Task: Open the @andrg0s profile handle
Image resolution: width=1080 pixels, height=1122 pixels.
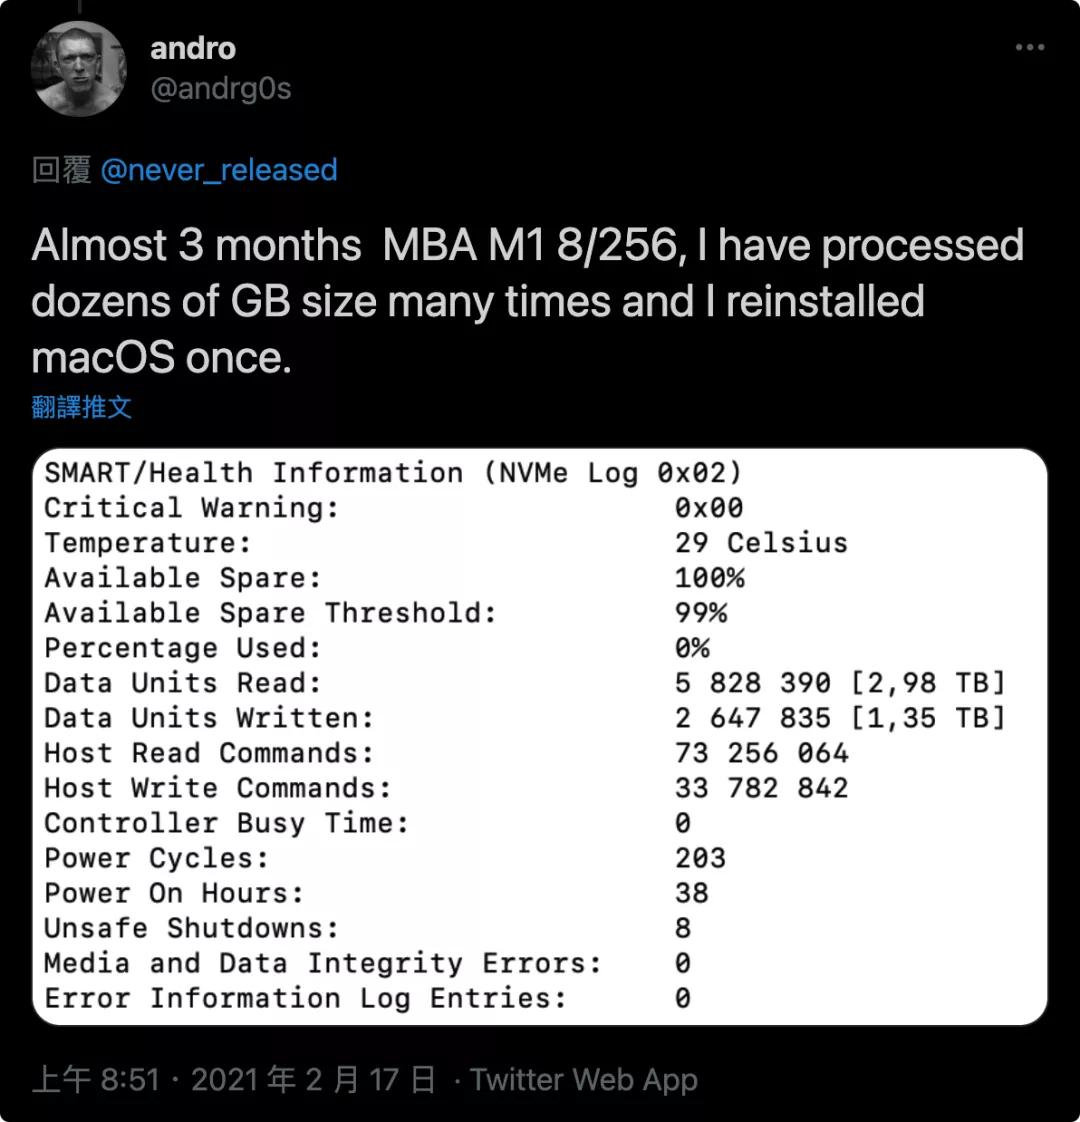Action: (x=222, y=90)
